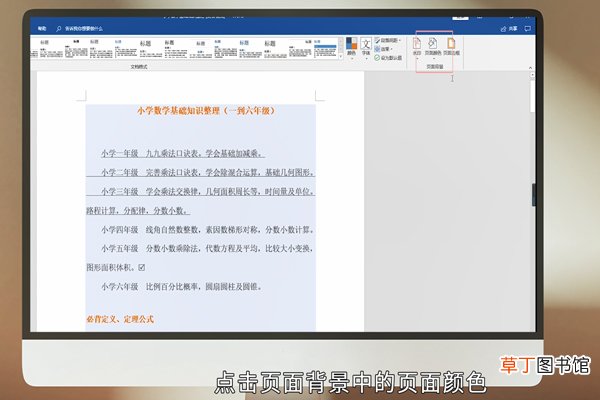Screen dimensions: 600x400
Task: Open the Effects (效果) dropdown
Action: point(383,49)
